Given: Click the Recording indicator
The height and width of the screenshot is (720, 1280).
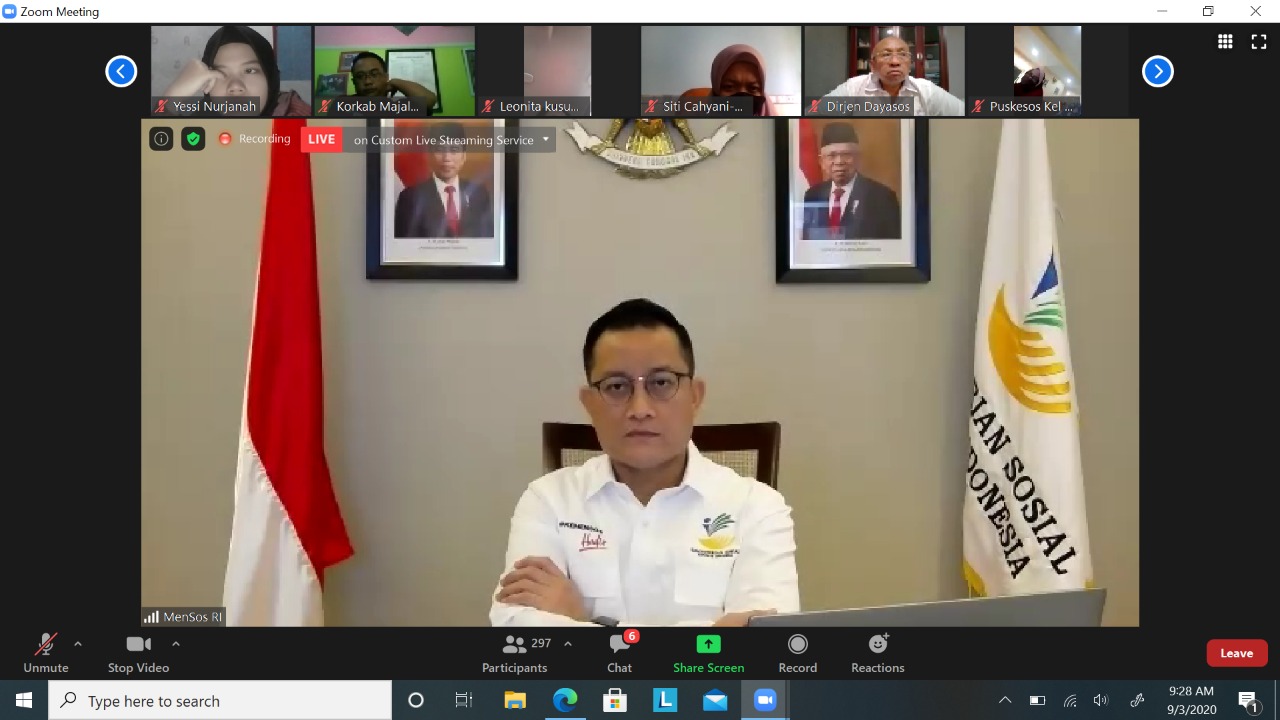Looking at the screenshot, I should tap(255, 139).
